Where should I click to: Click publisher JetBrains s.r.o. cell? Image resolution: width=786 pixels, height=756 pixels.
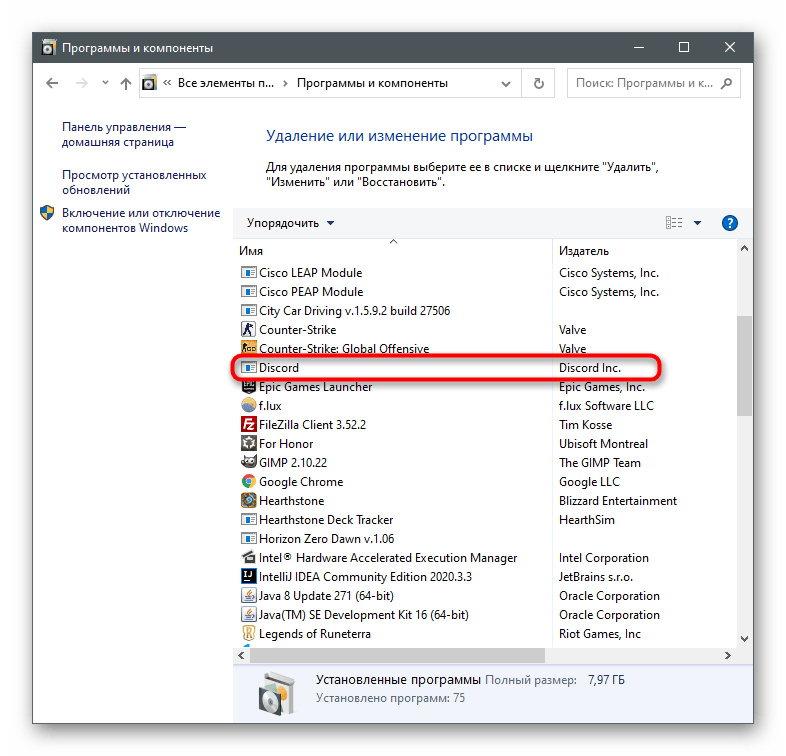click(x=596, y=577)
